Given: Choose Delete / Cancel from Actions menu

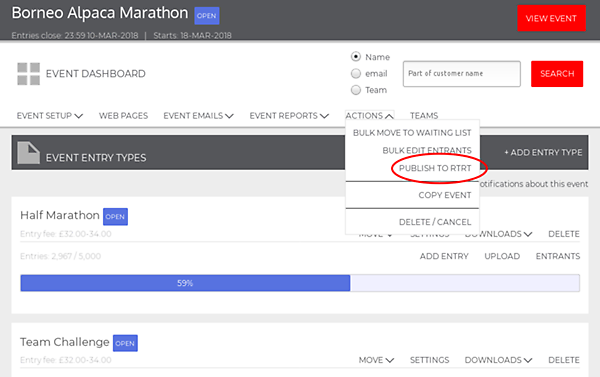Looking at the screenshot, I should 435,222.
